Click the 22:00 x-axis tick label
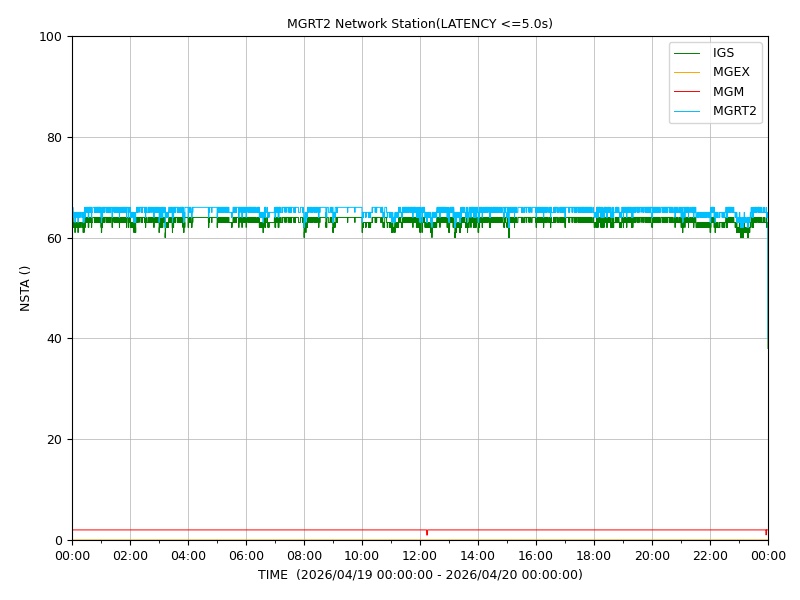 [x=710, y=556]
